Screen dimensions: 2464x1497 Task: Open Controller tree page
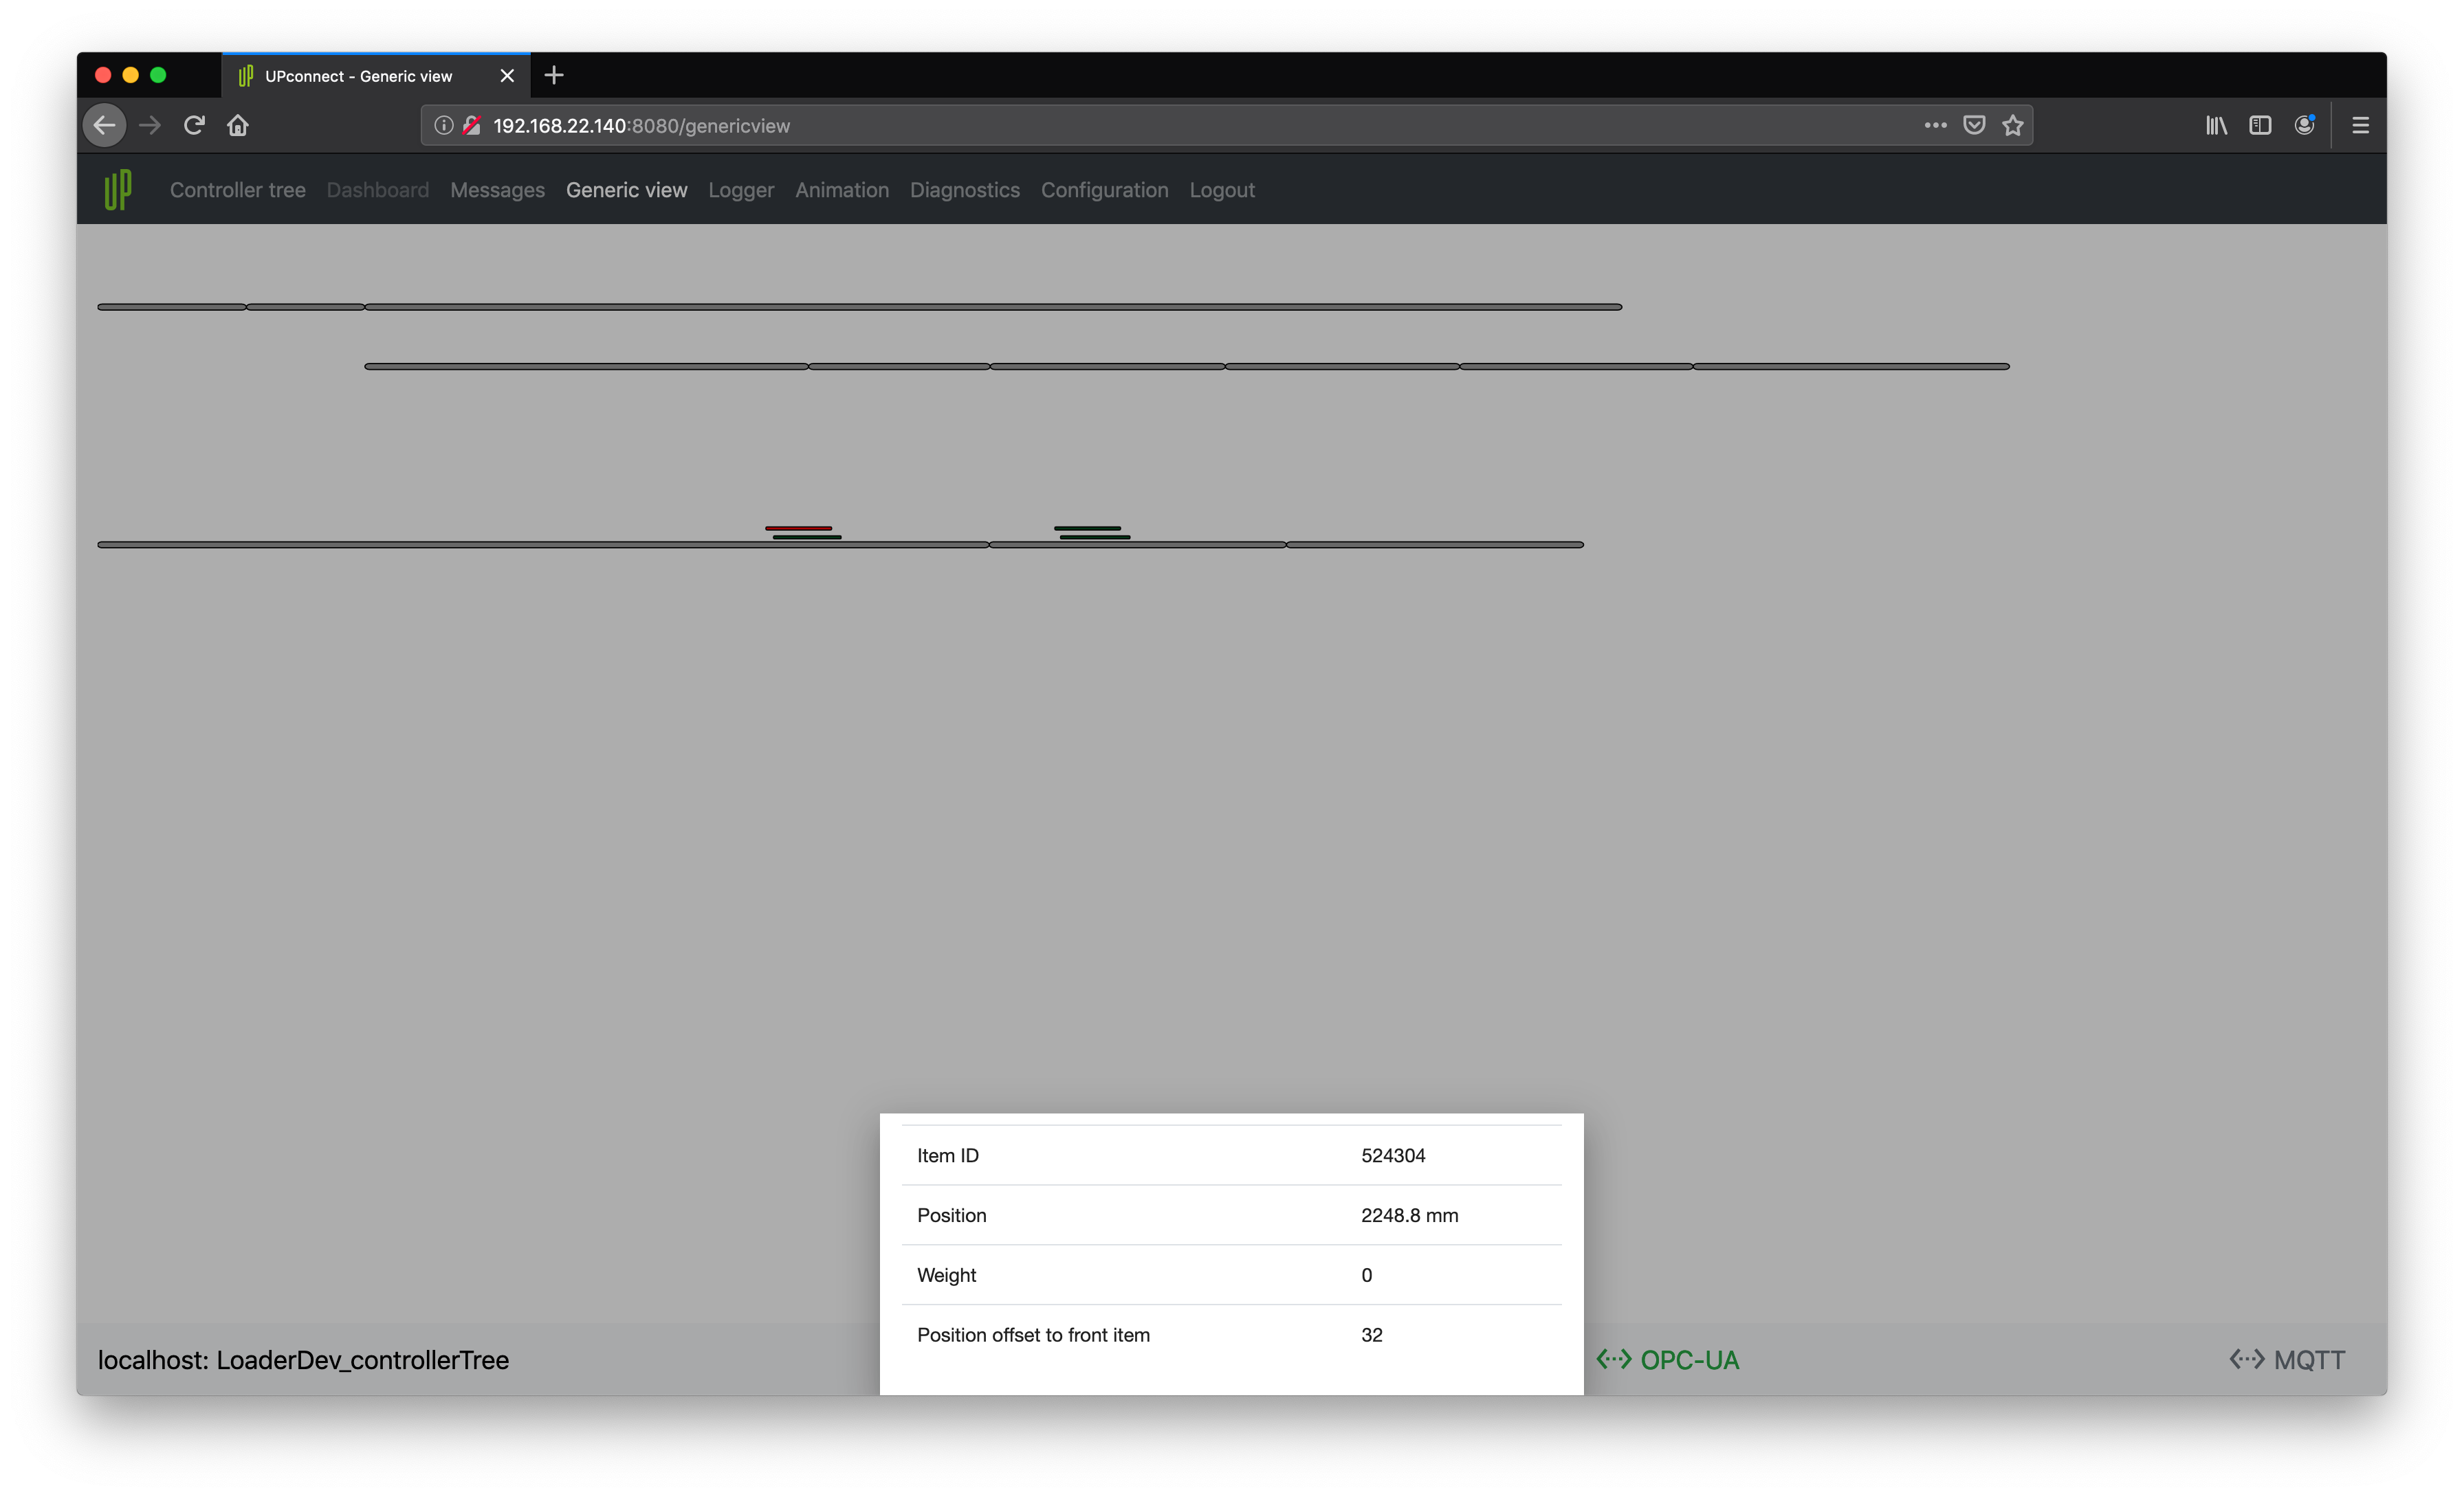237,190
